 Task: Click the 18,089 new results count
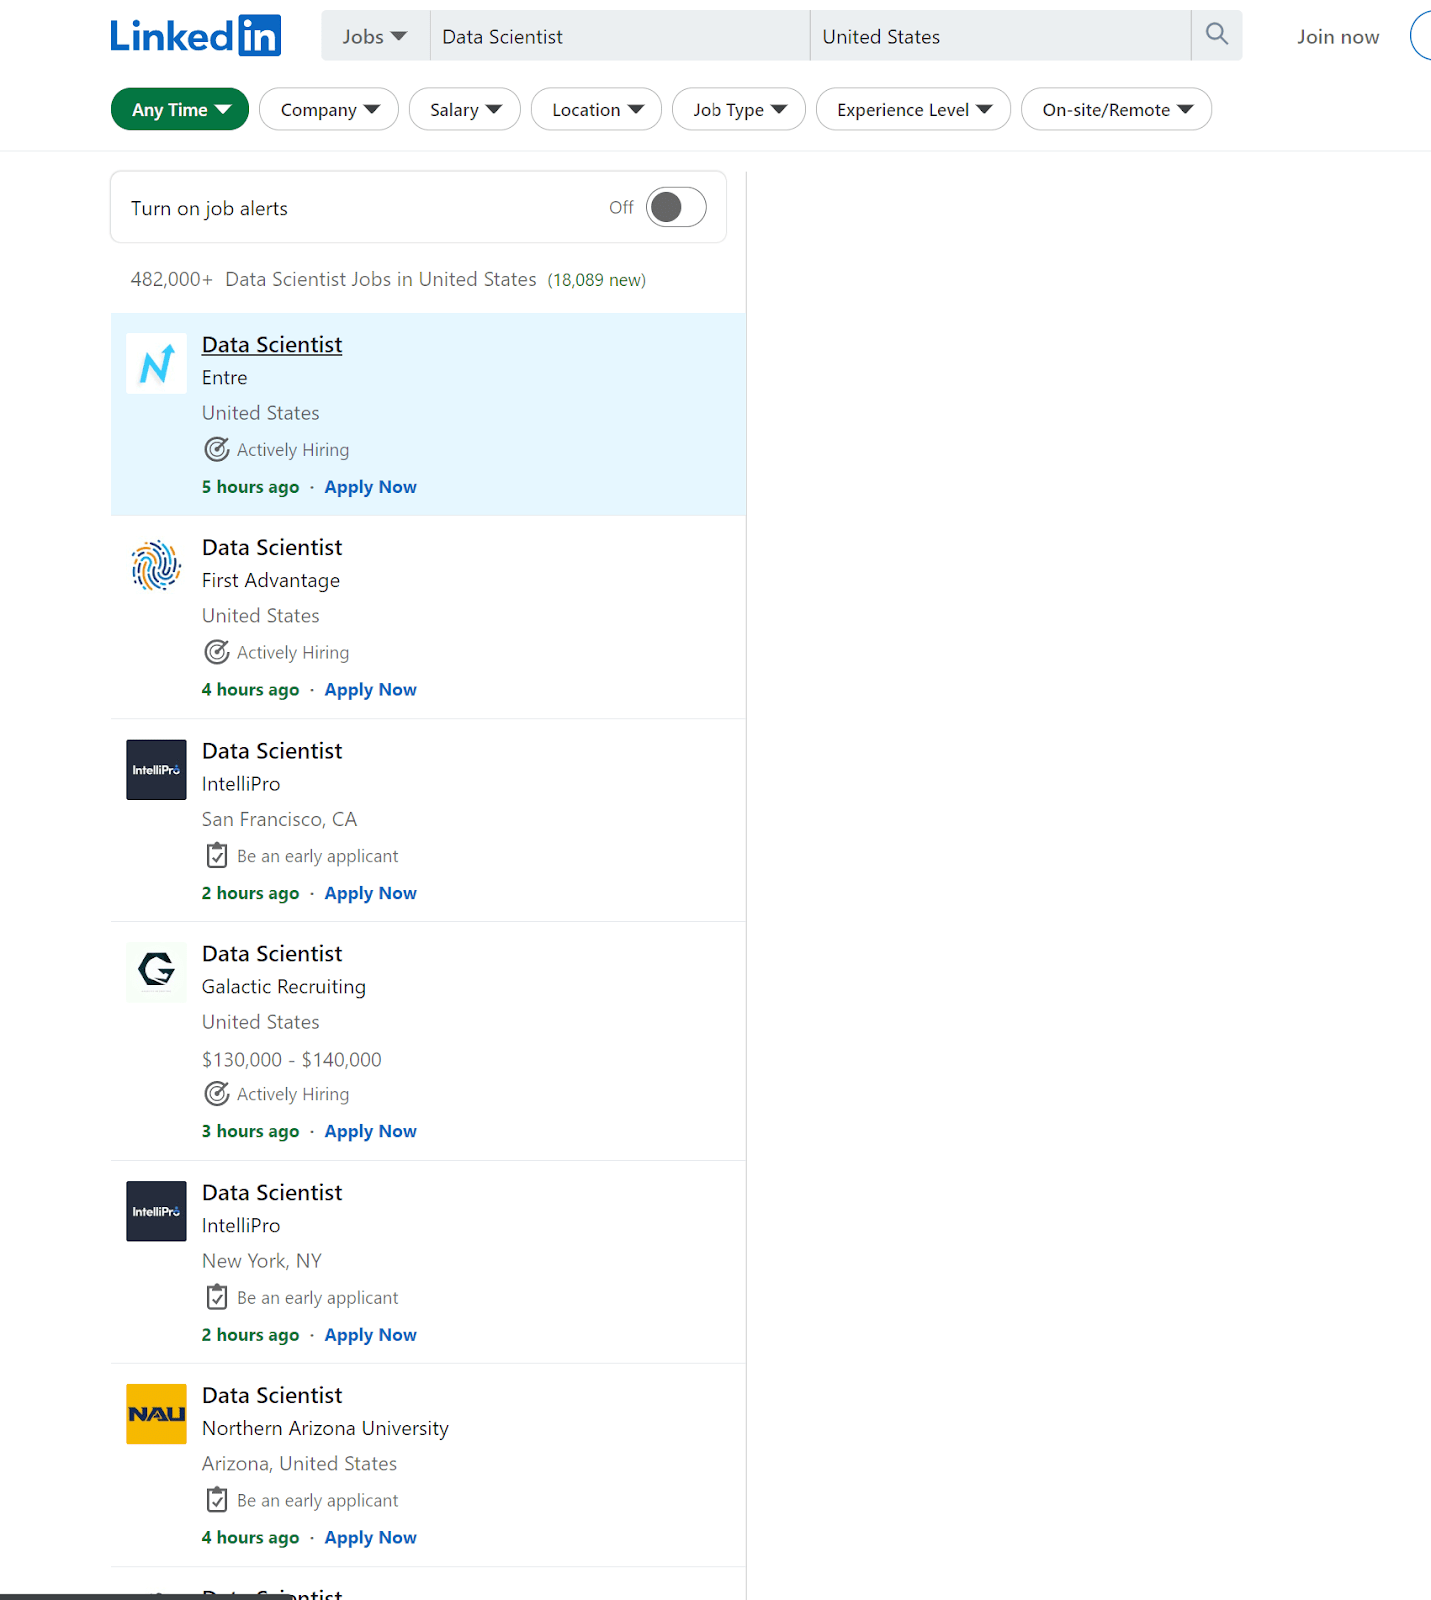(x=597, y=280)
